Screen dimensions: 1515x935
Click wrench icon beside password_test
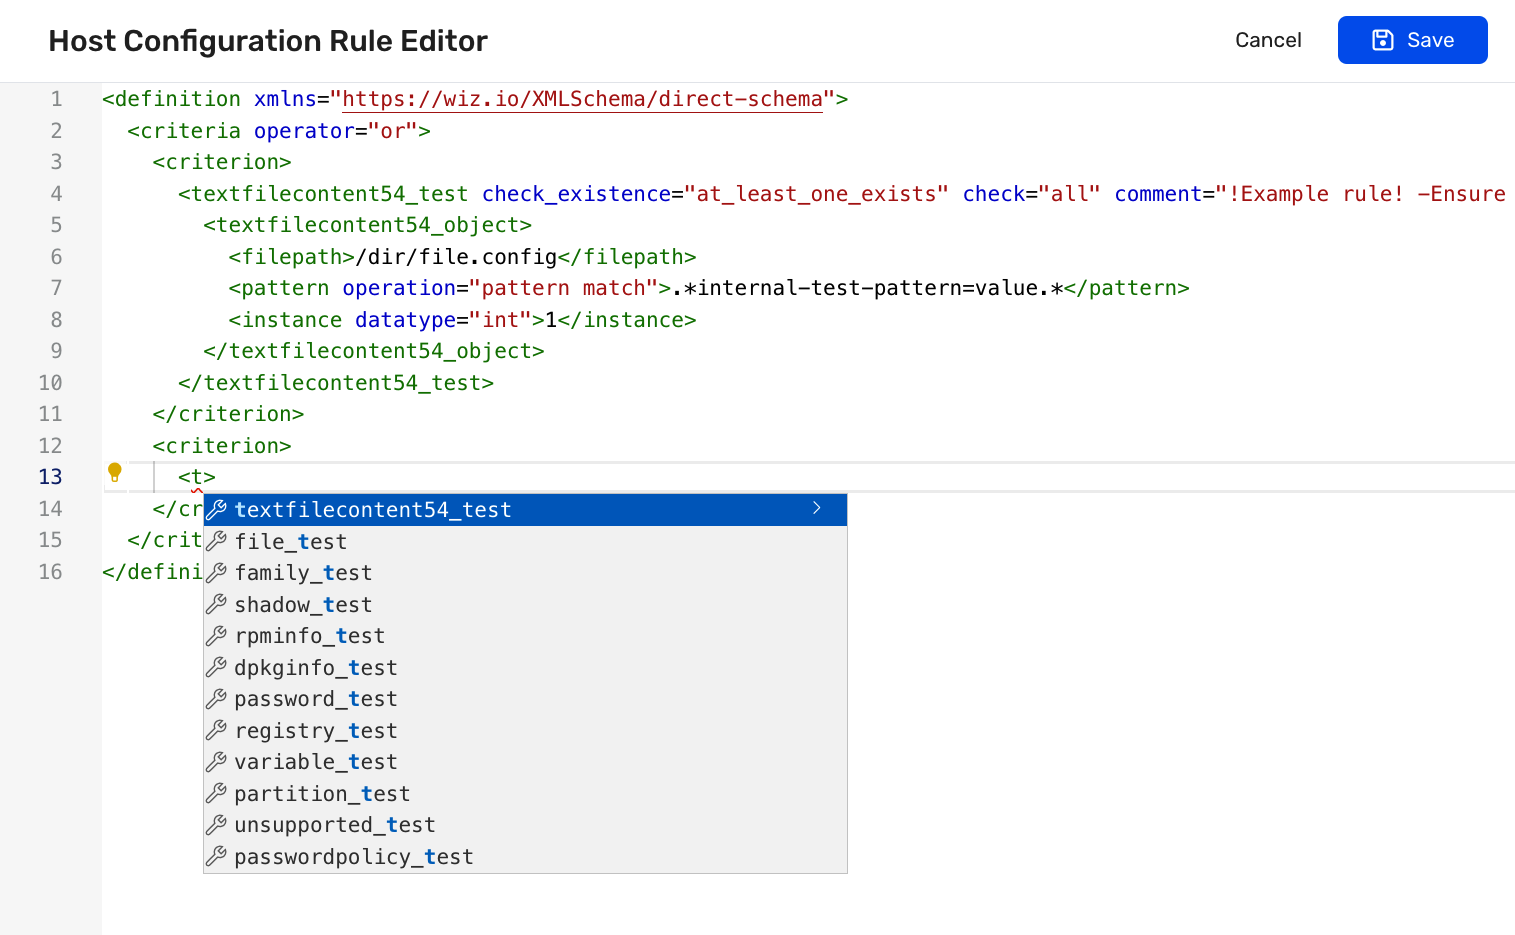coord(217,698)
